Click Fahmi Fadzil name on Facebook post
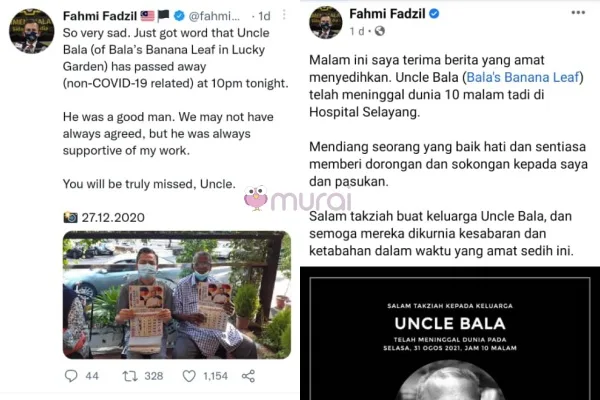The image size is (600, 400). [387, 14]
